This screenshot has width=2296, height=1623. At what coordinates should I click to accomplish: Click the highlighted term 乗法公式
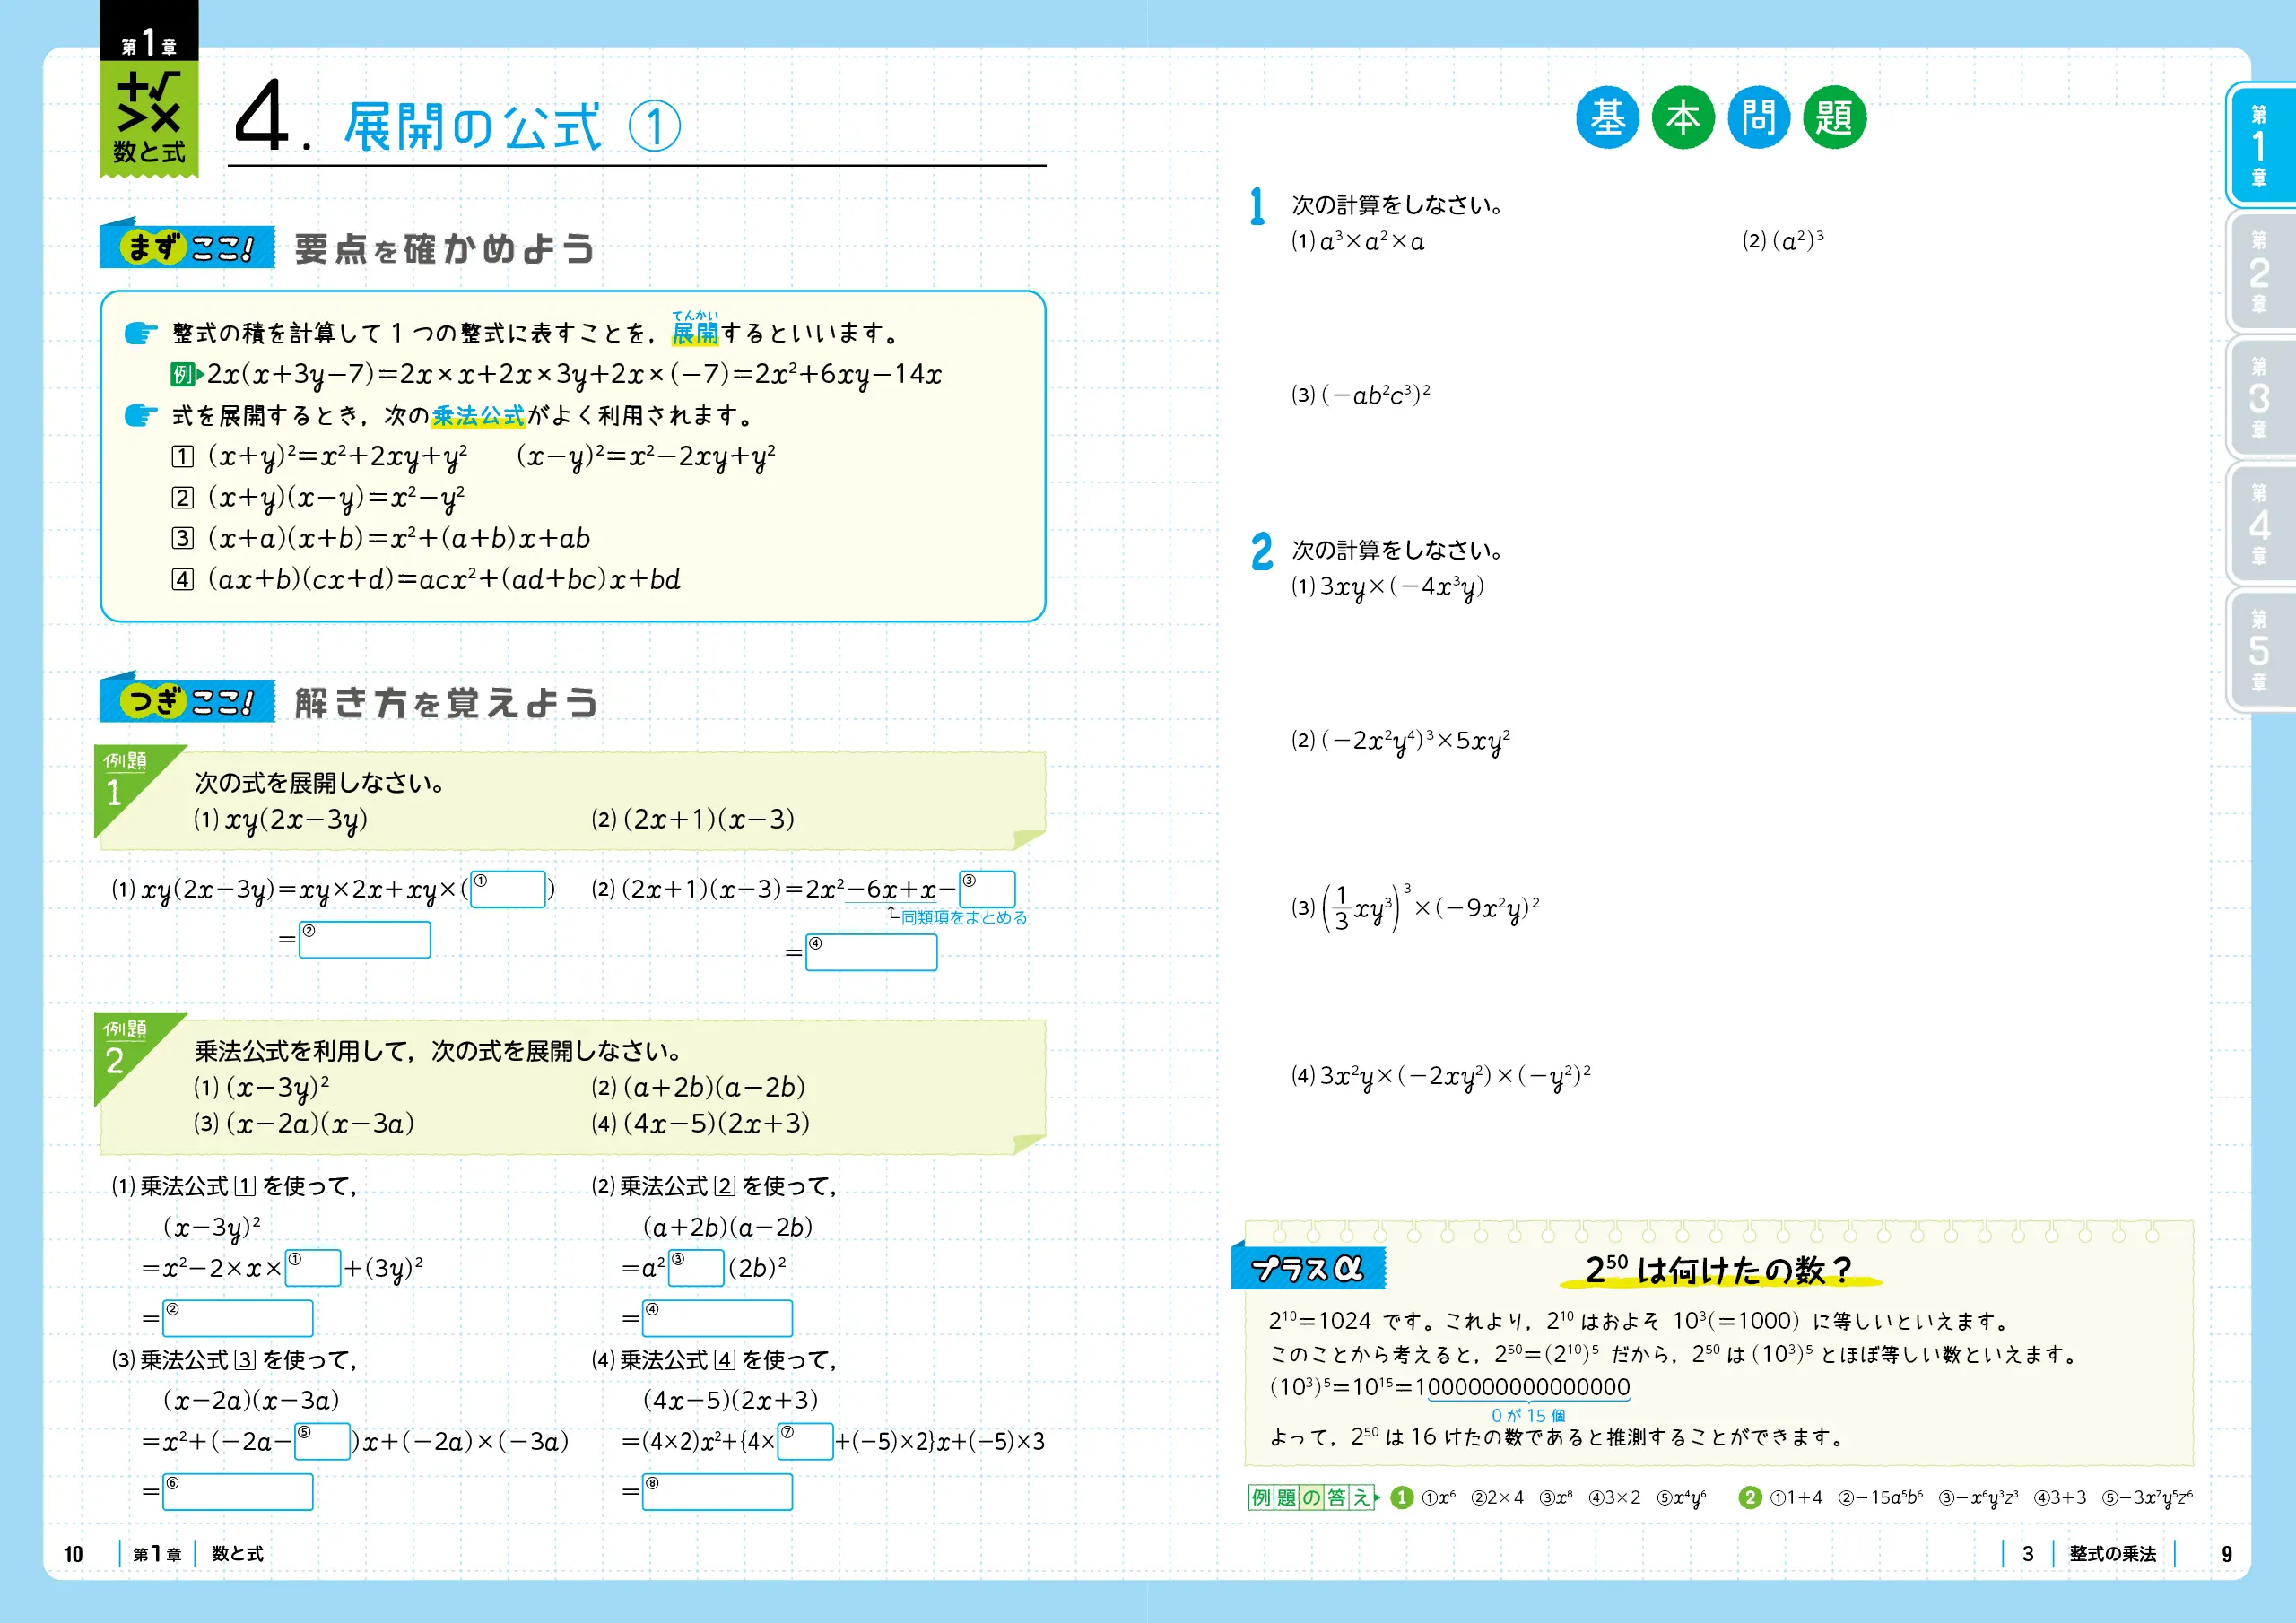(x=478, y=415)
